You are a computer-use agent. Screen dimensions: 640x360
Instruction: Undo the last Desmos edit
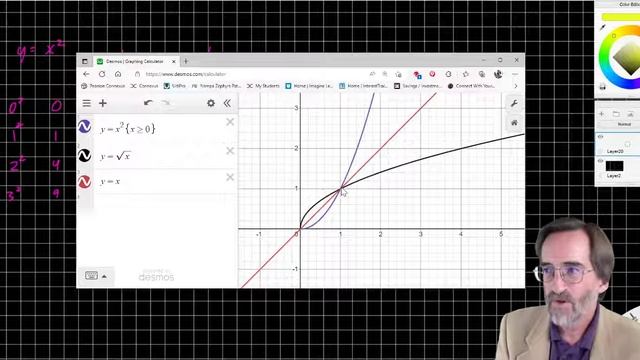[x=148, y=103]
